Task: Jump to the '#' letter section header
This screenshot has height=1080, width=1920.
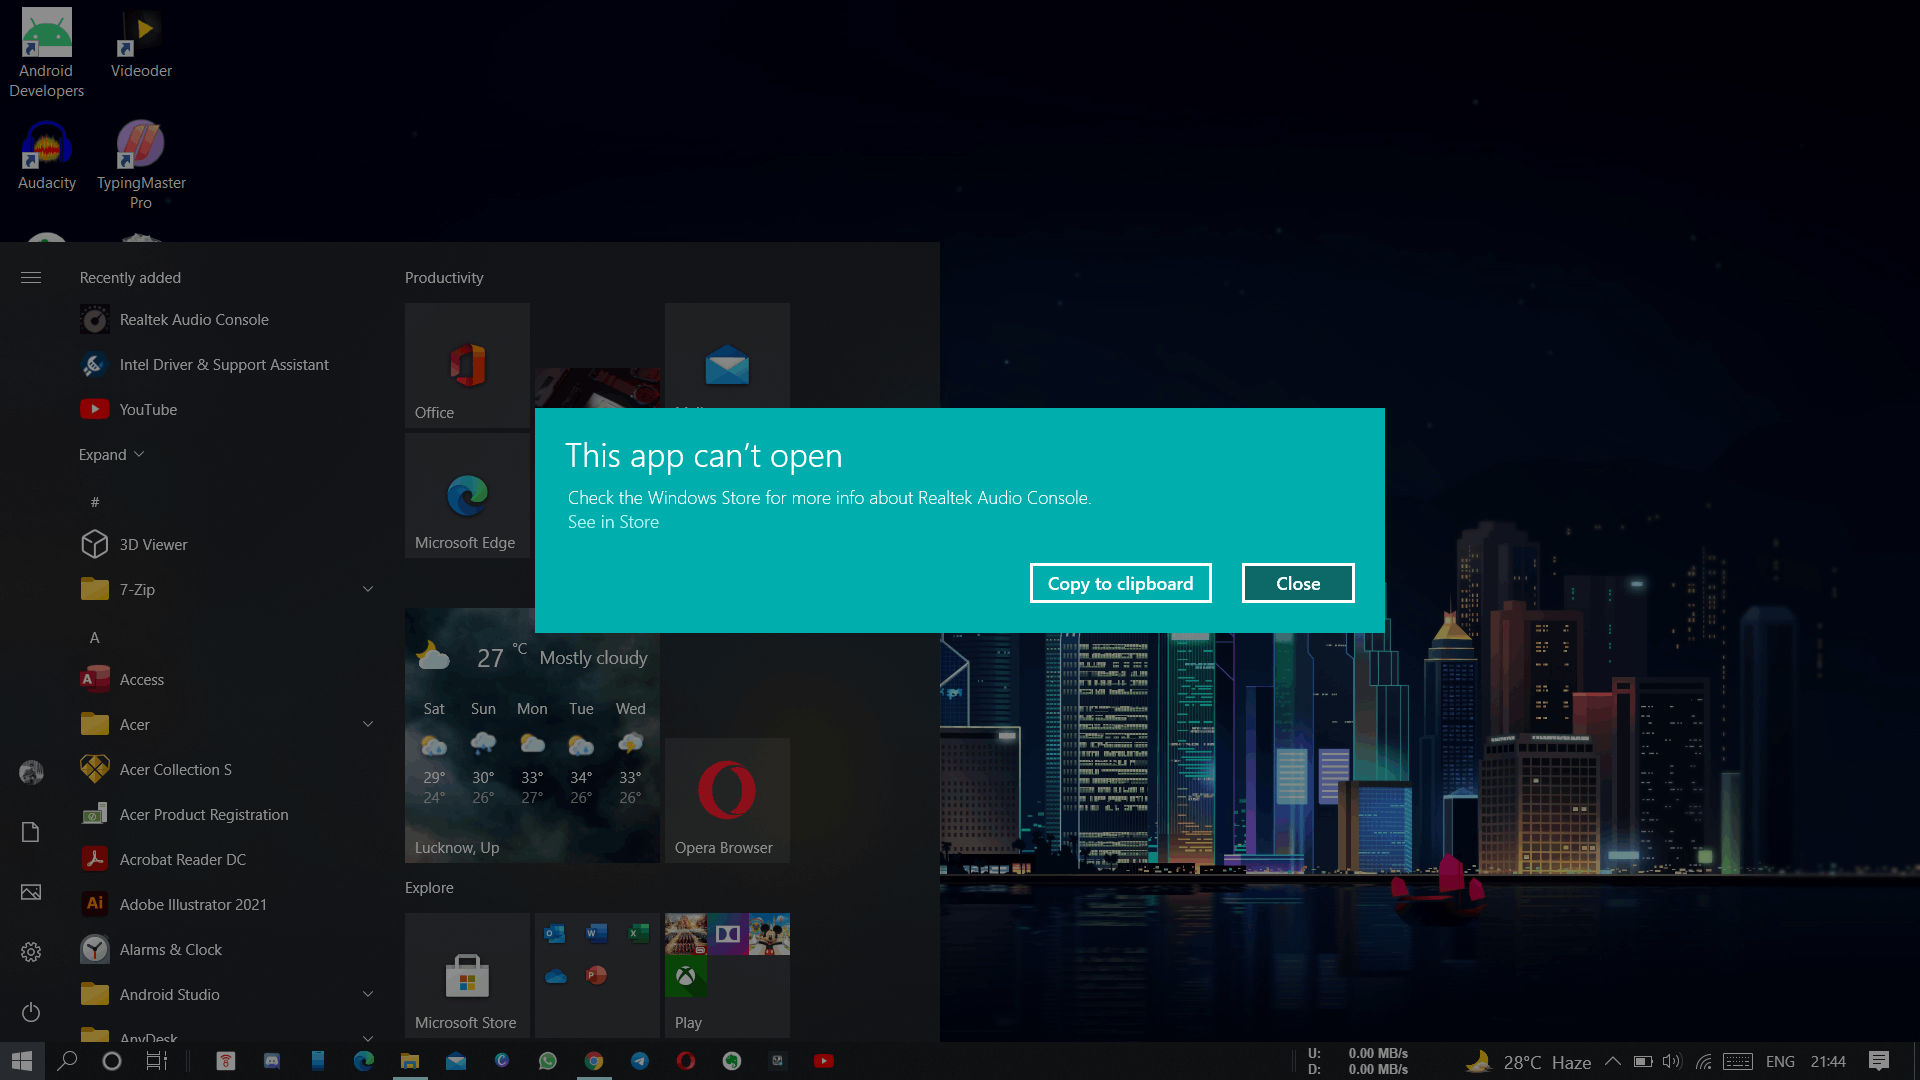Action: [x=95, y=502]
